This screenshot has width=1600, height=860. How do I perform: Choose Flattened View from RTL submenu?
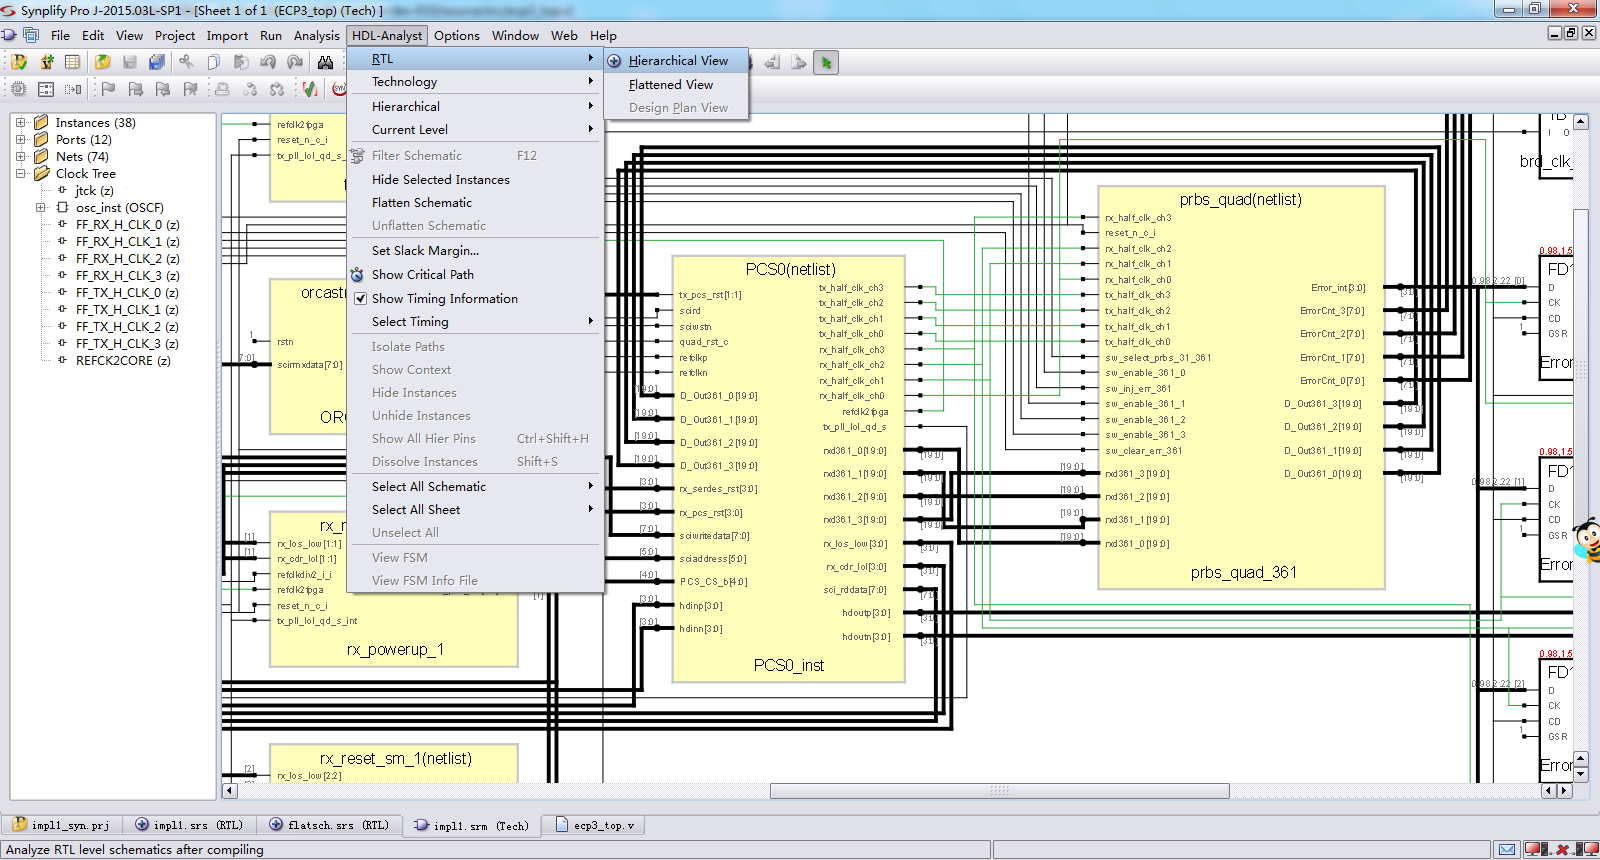point(676,85)
